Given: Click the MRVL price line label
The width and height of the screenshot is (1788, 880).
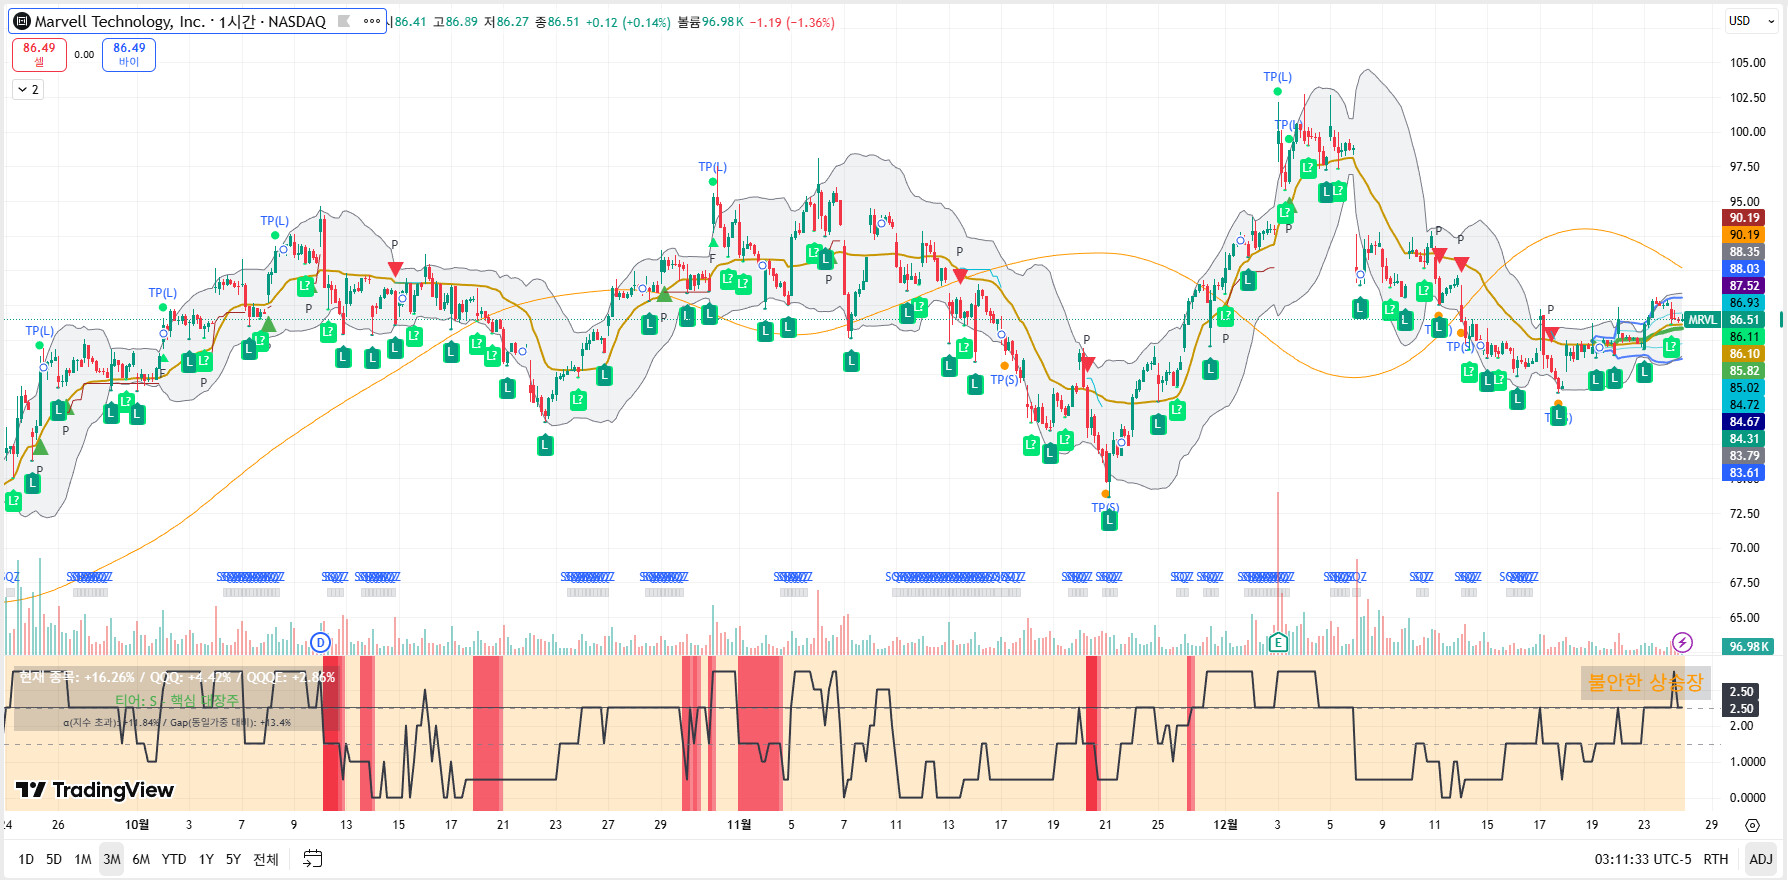Looking at the screenshot, I should [1703, 320].
